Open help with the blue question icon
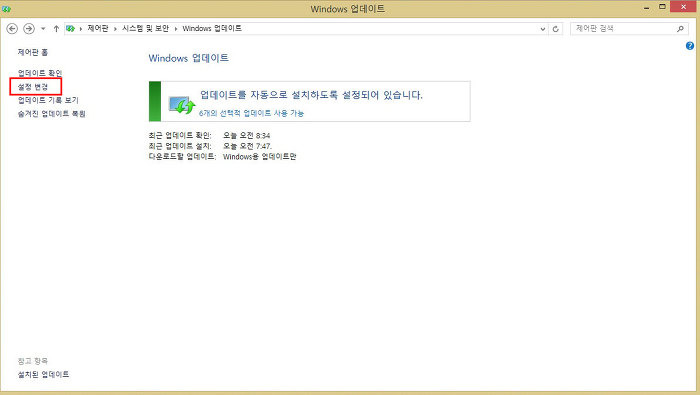 pos(690,46)
